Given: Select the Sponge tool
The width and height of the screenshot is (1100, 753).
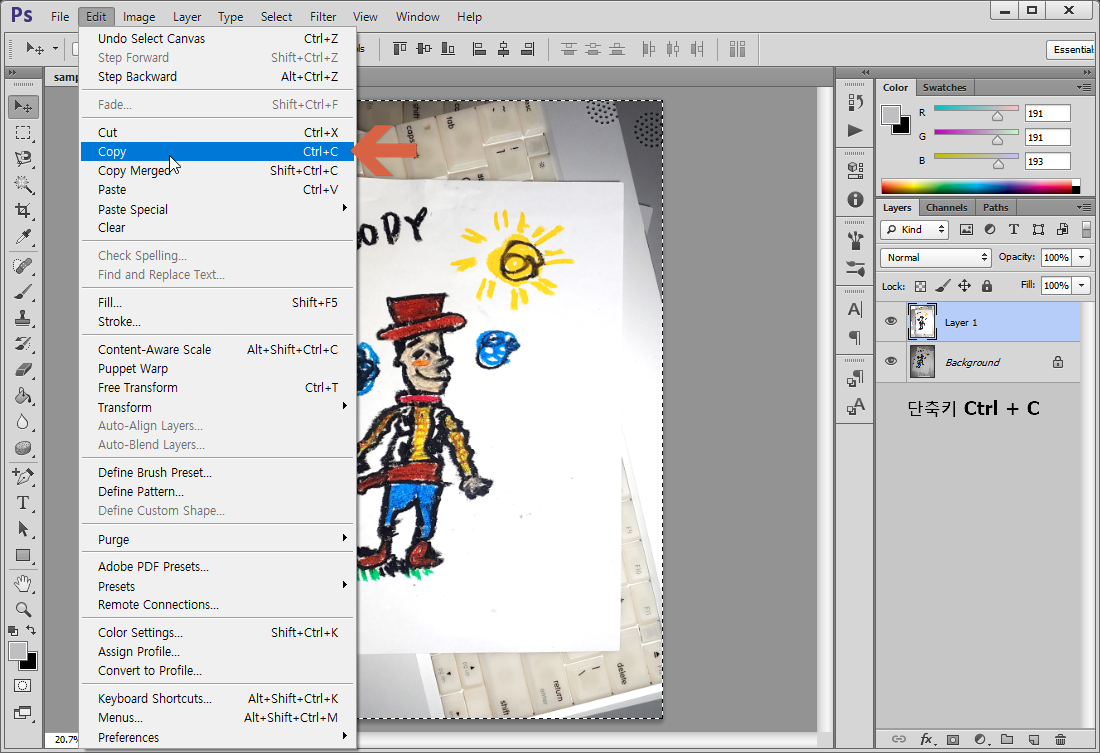Looking at the screenshot, I should pos(23,448).
